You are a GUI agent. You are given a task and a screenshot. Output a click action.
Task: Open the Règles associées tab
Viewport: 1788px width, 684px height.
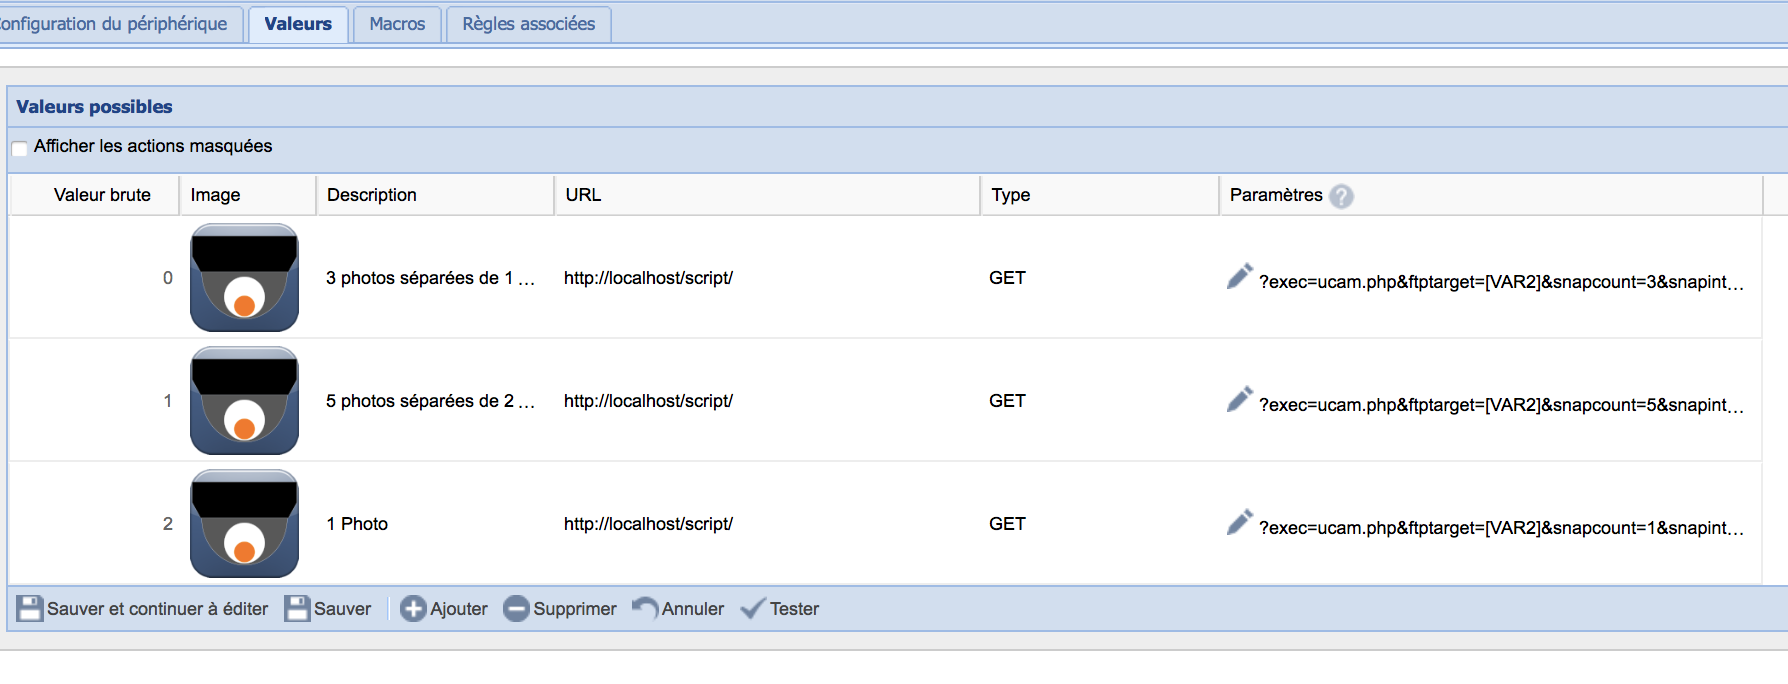[528, 24]
